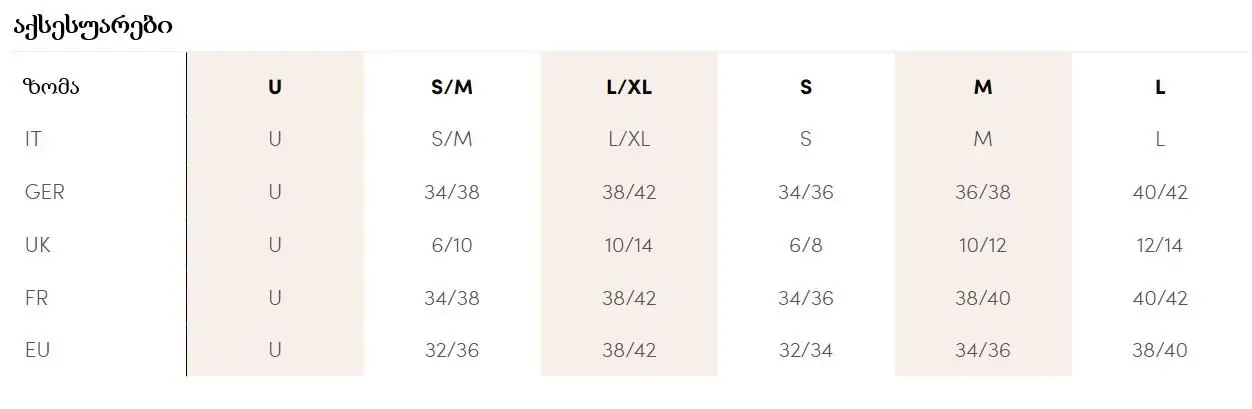This screenshot has height=409, width=1252.
Task: Click the აქსესუარები heading
Action: click(x=93, y=27)
